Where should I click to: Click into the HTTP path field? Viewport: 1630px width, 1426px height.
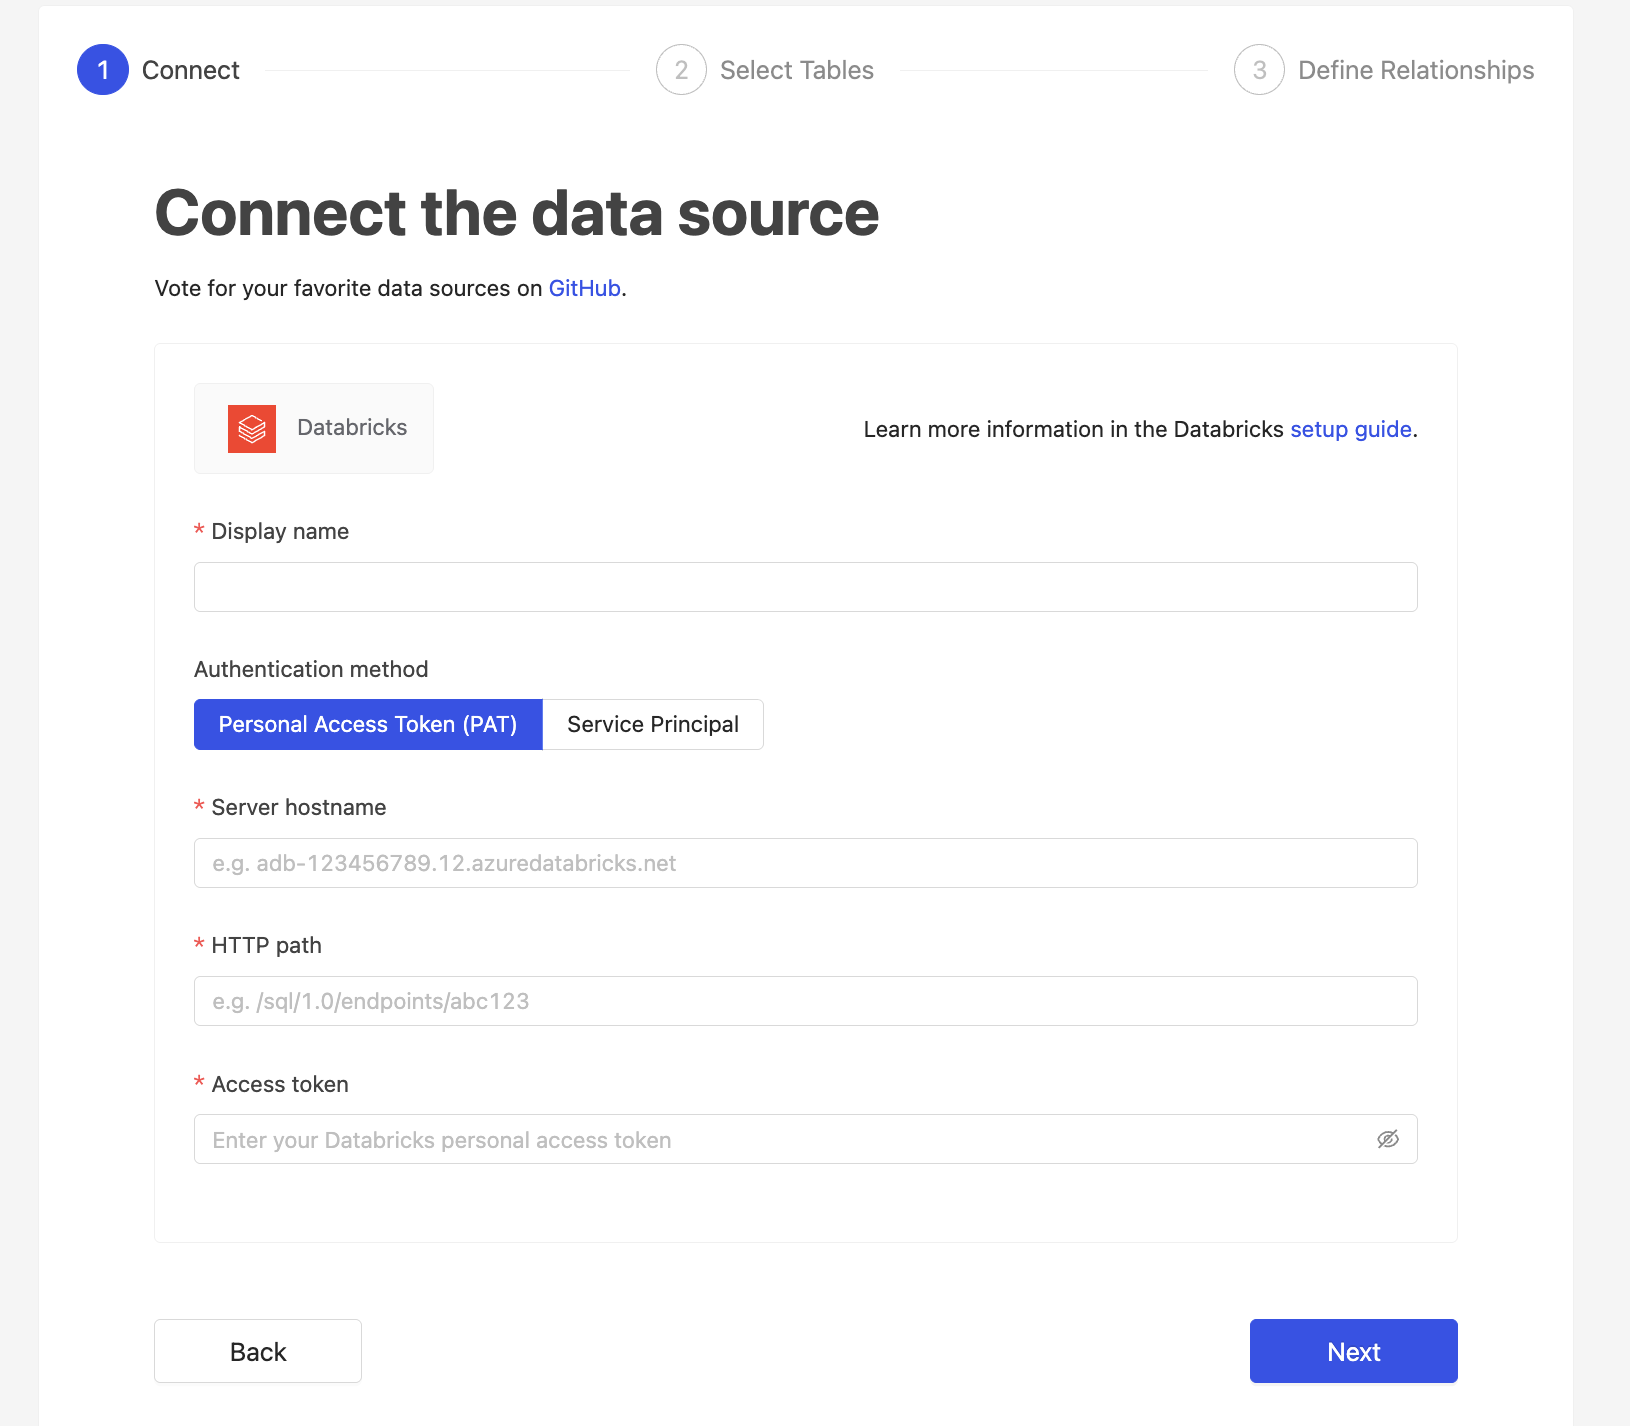tap(805, 1001)
